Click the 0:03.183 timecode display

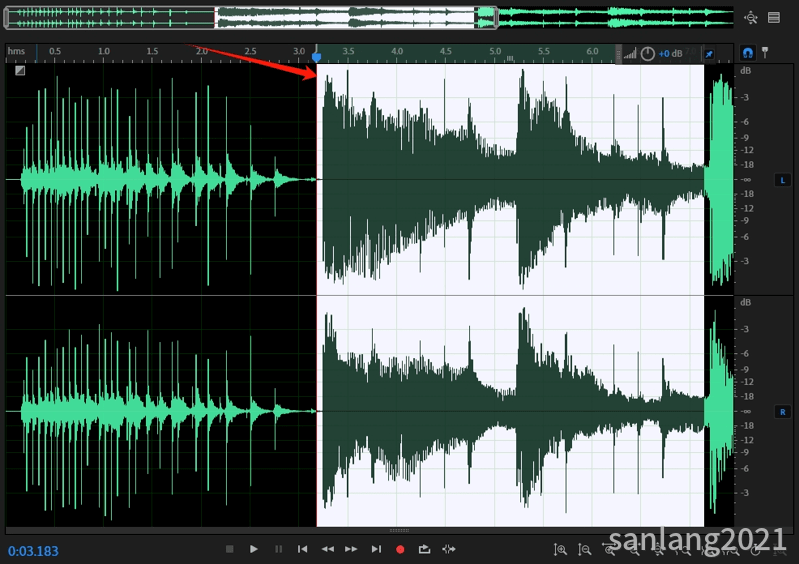33,551
